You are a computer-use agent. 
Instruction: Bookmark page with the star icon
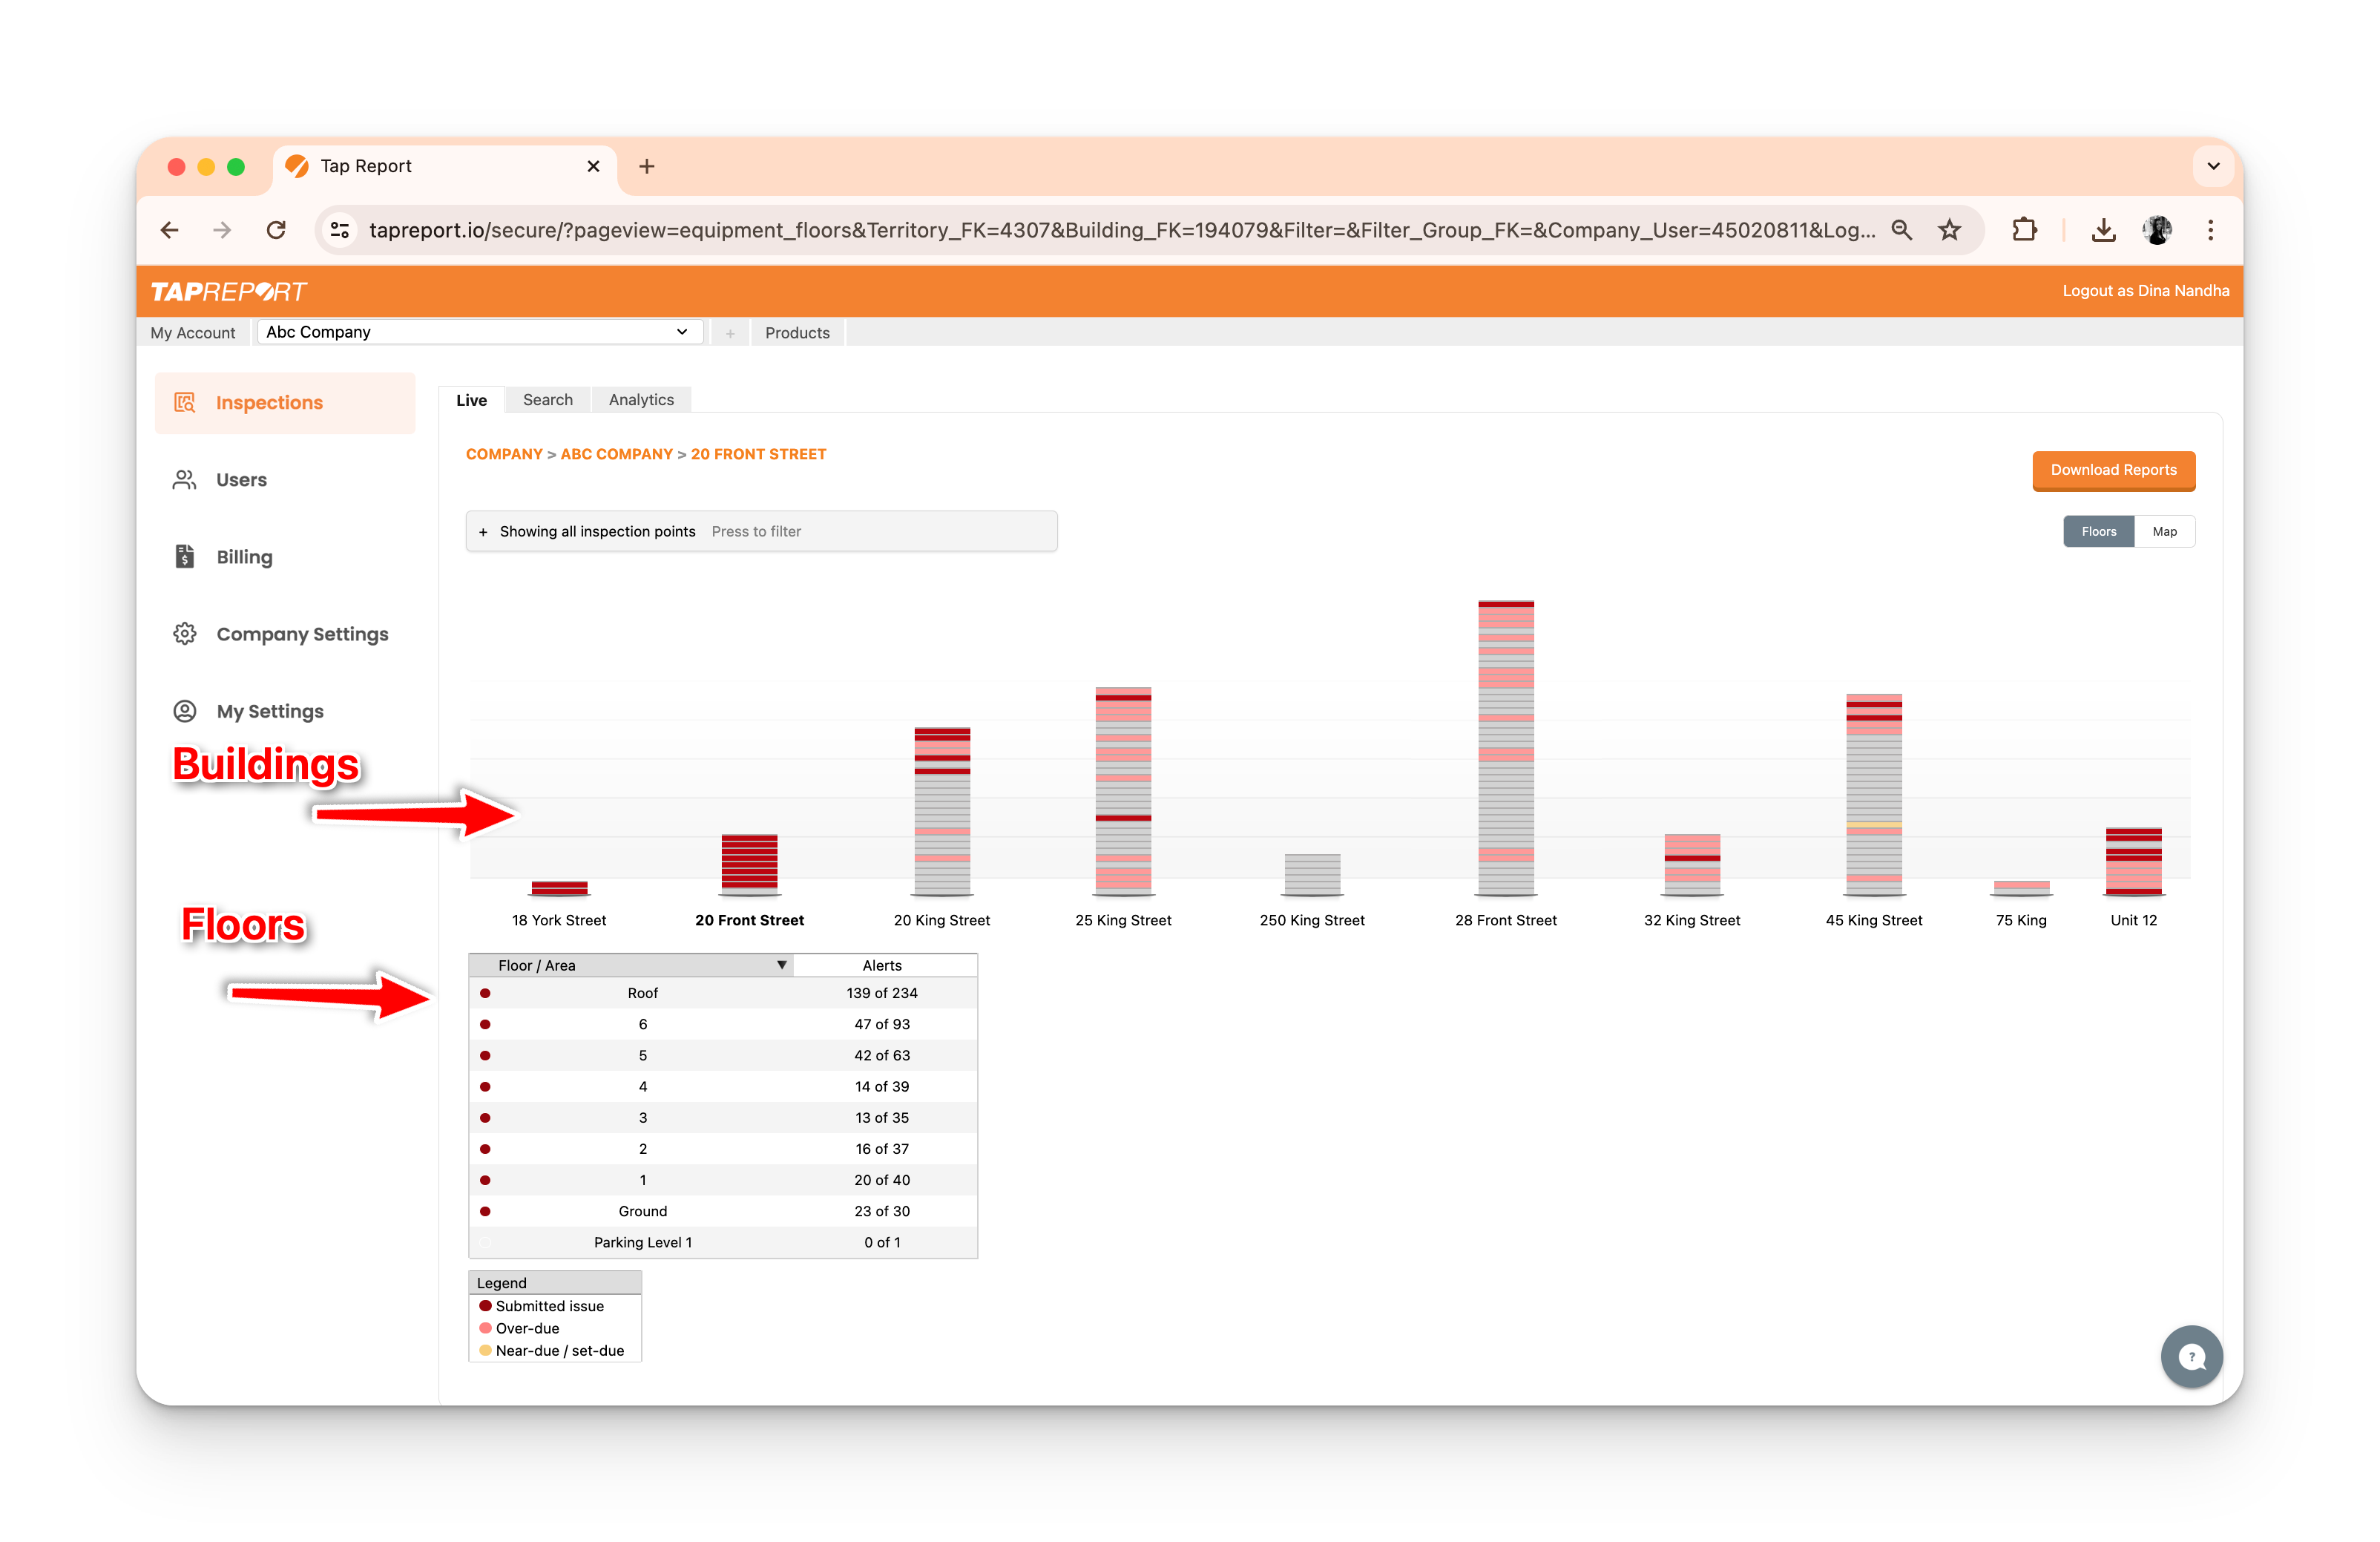pos(1949,230)
